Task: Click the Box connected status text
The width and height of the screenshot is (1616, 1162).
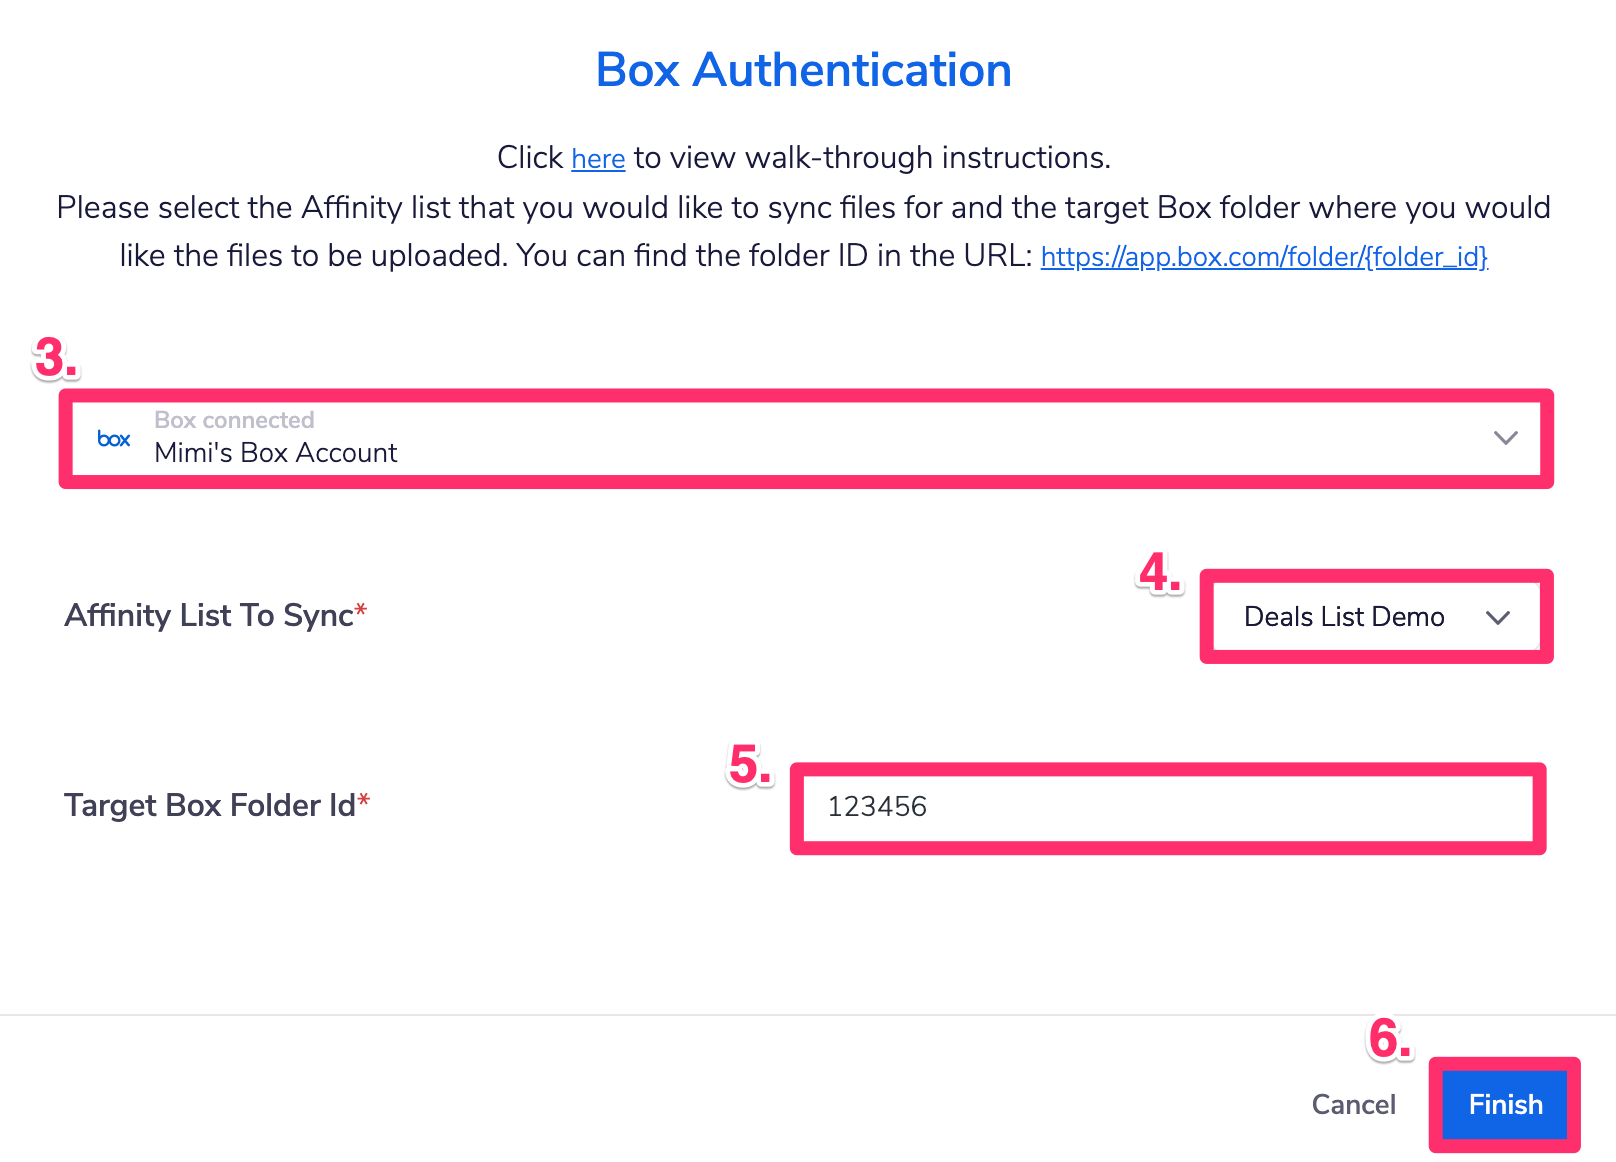Action: coord(234,420)
